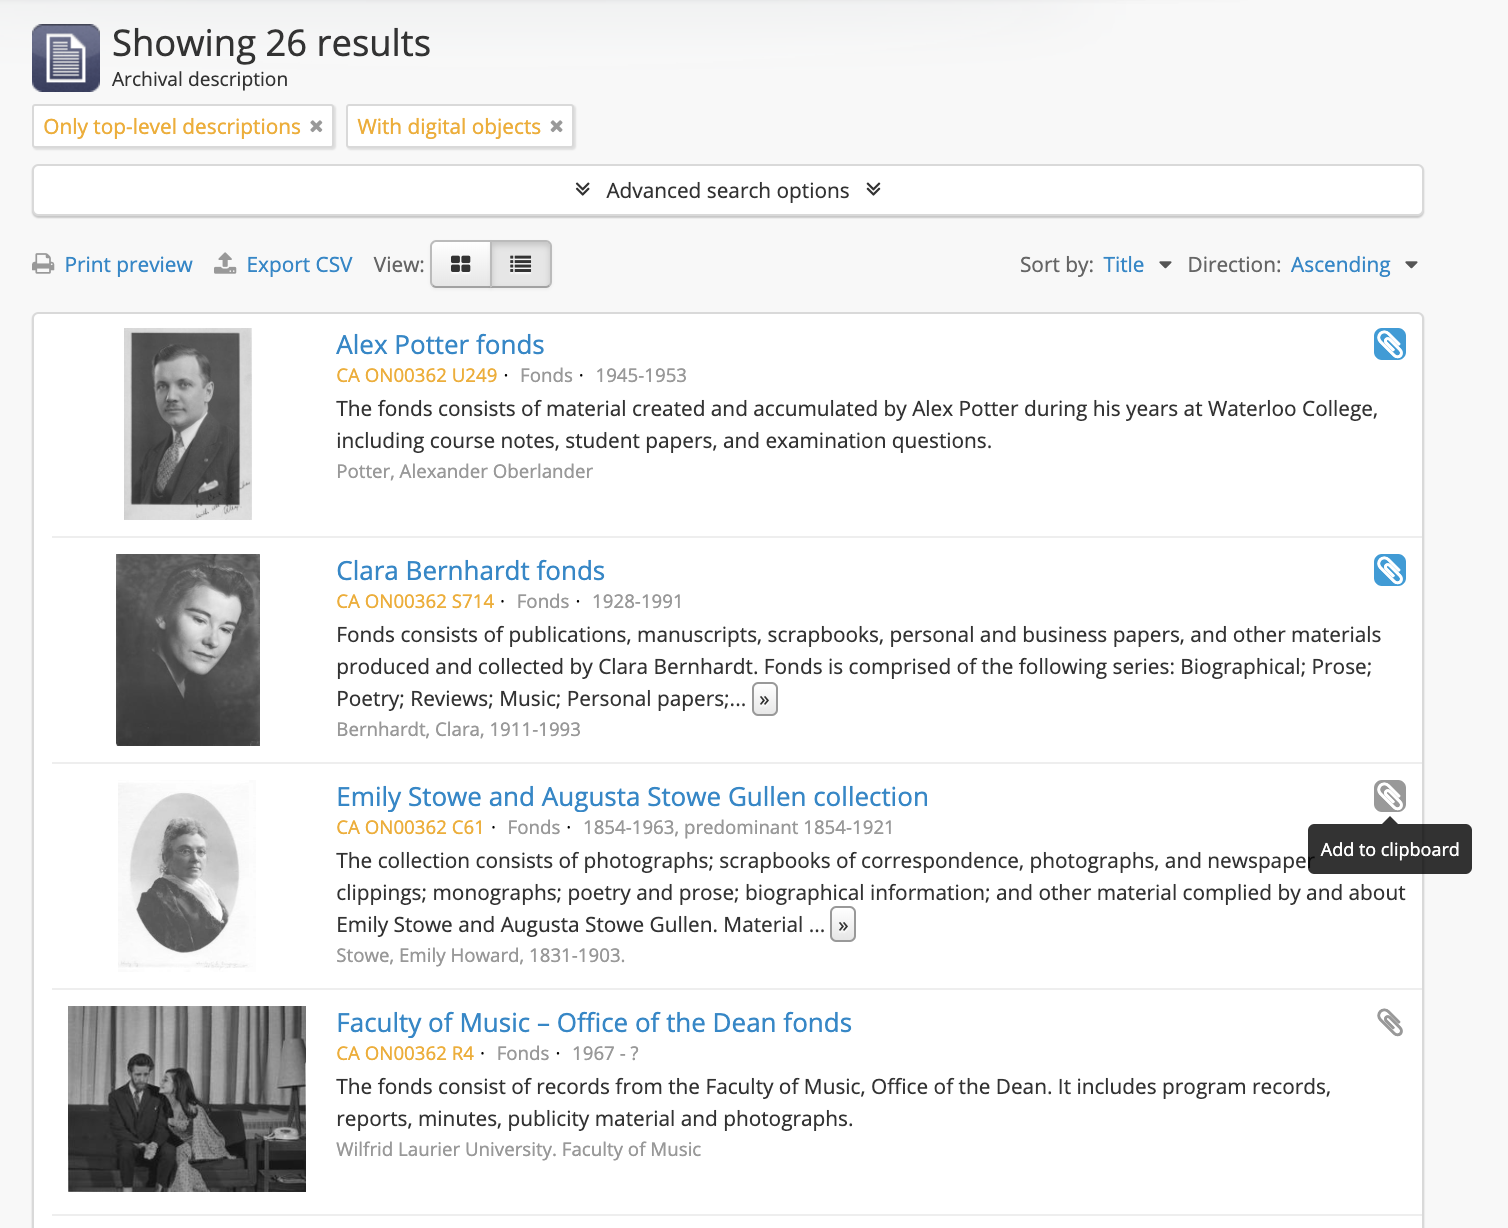This screenshot has width=1508, height=1228.
Task: Switch to card grid view
Action: [x=461, y=264]
